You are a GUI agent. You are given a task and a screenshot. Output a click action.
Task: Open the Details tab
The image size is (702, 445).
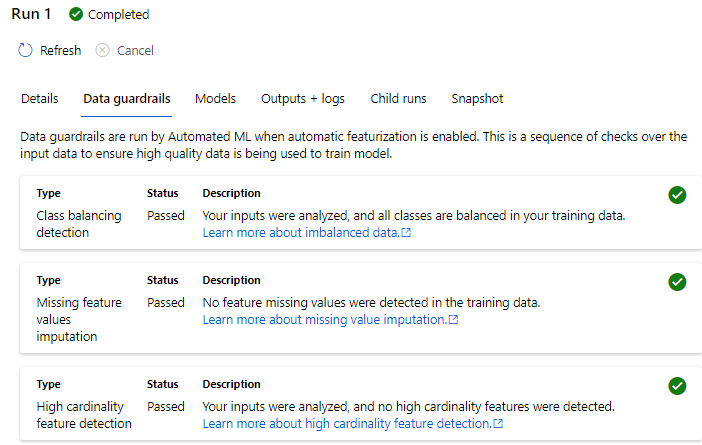point(39,99)
